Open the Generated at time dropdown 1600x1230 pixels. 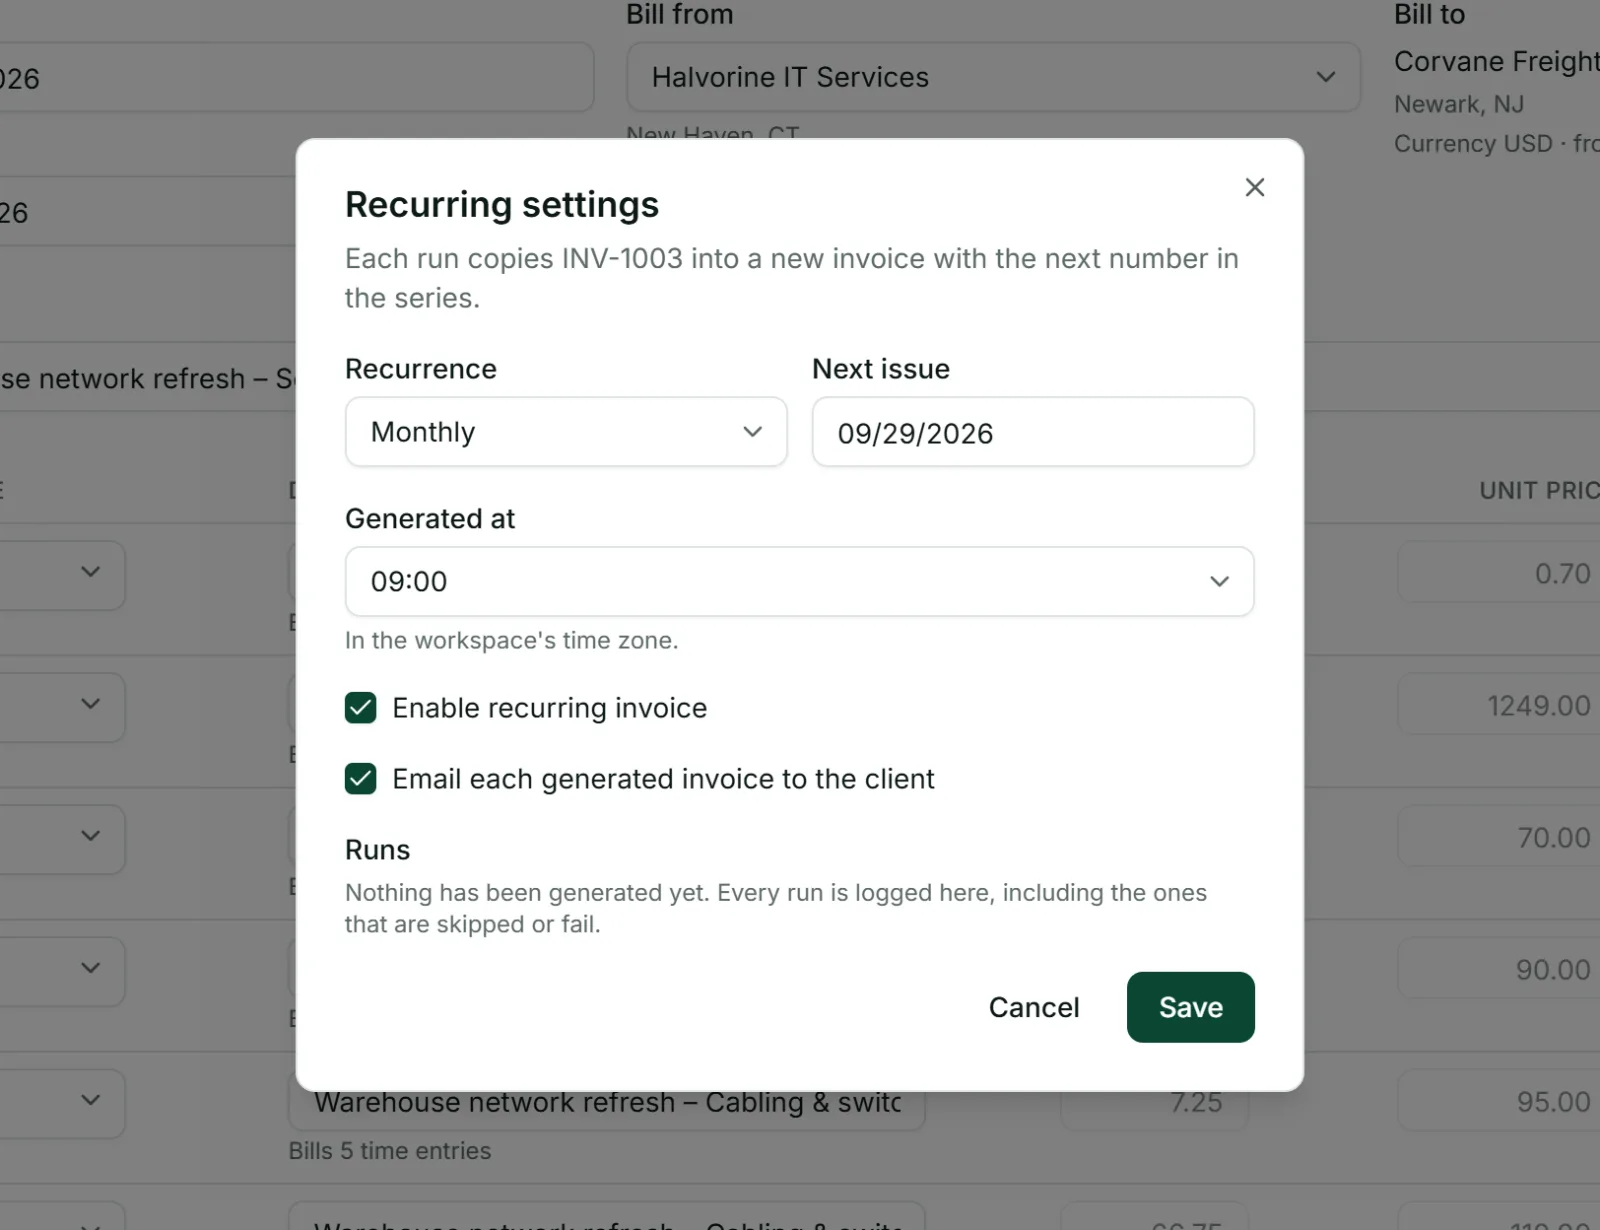point(799,581)
